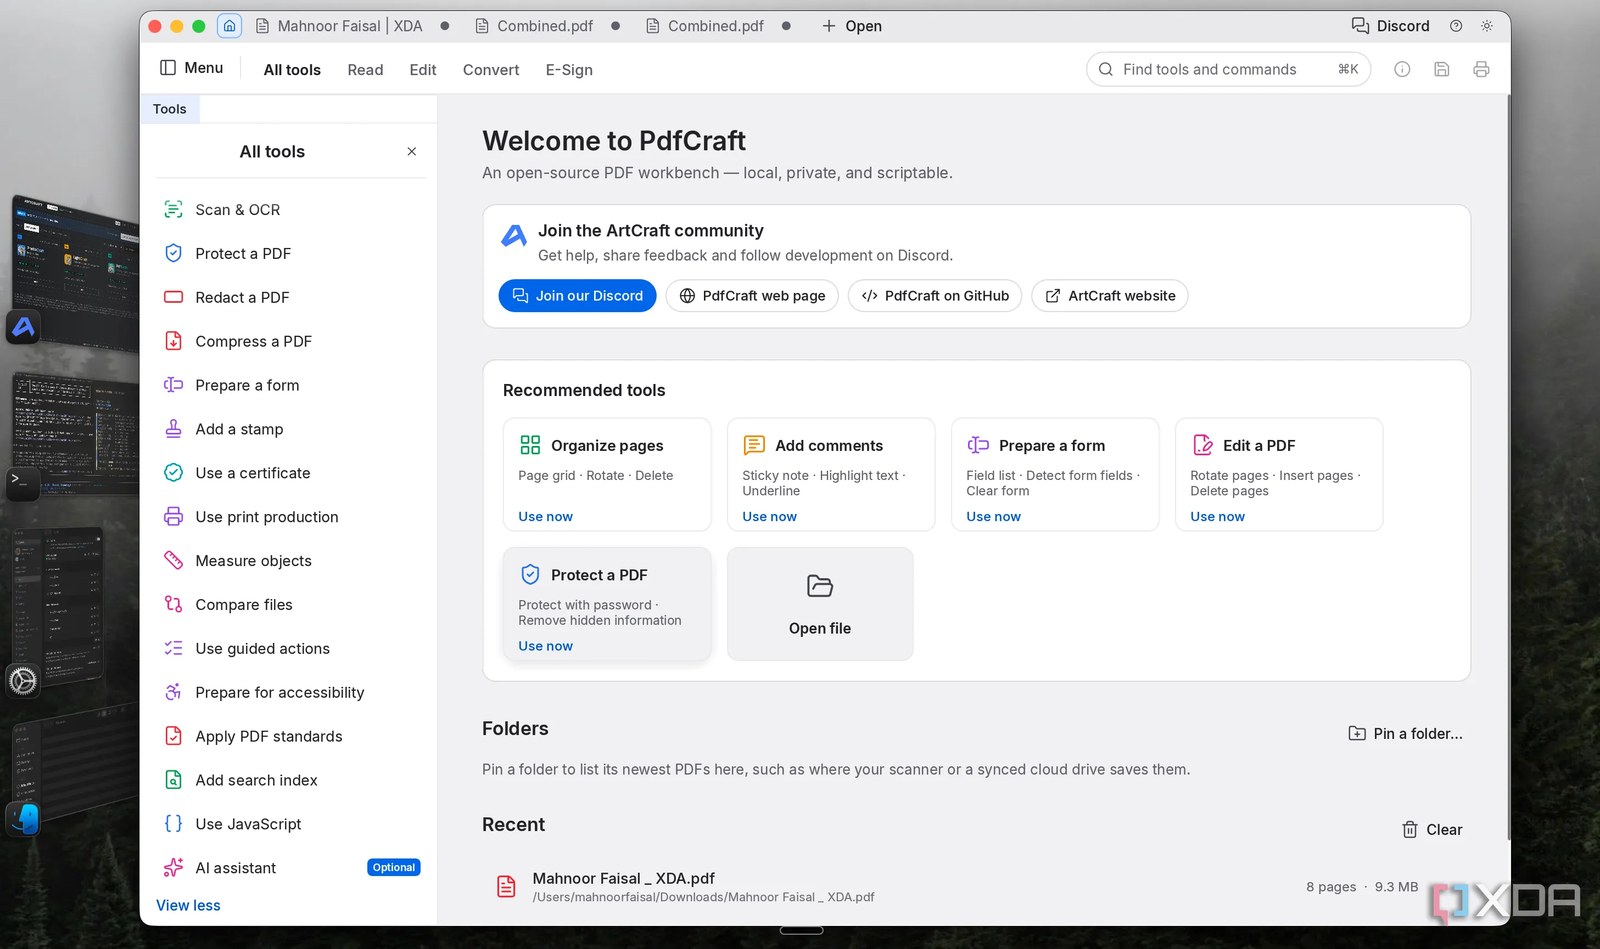The width and height of the screenshot is (1600, 949).
Task: Go to the E-Sign tab
Action: click(x=569, y=70)
